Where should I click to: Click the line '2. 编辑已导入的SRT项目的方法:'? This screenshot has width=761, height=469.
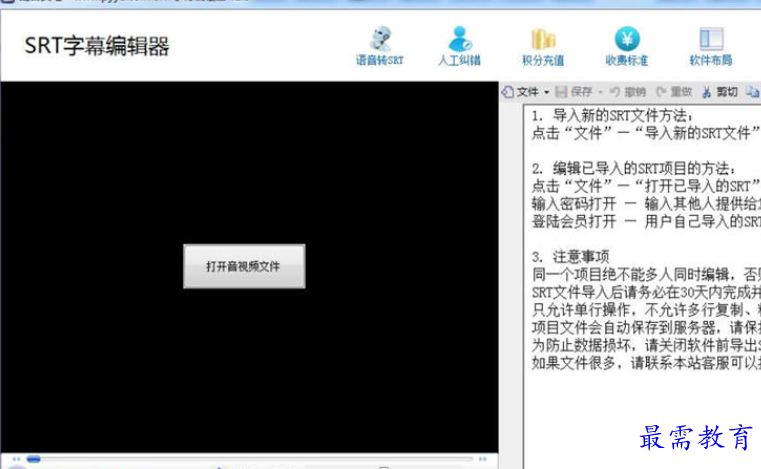click(633, 168)
